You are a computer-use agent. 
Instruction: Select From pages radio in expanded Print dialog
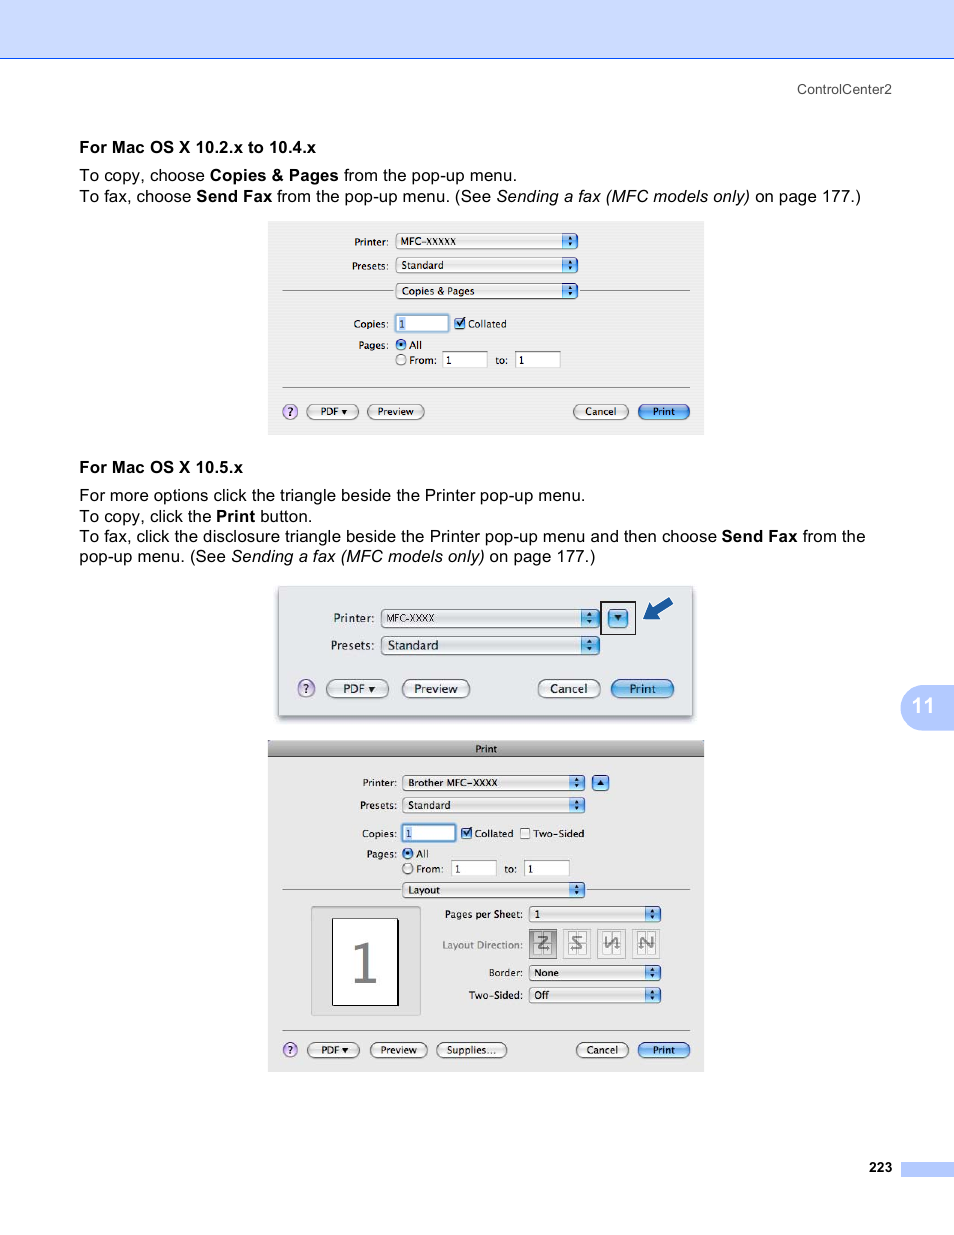coord(408,869)
